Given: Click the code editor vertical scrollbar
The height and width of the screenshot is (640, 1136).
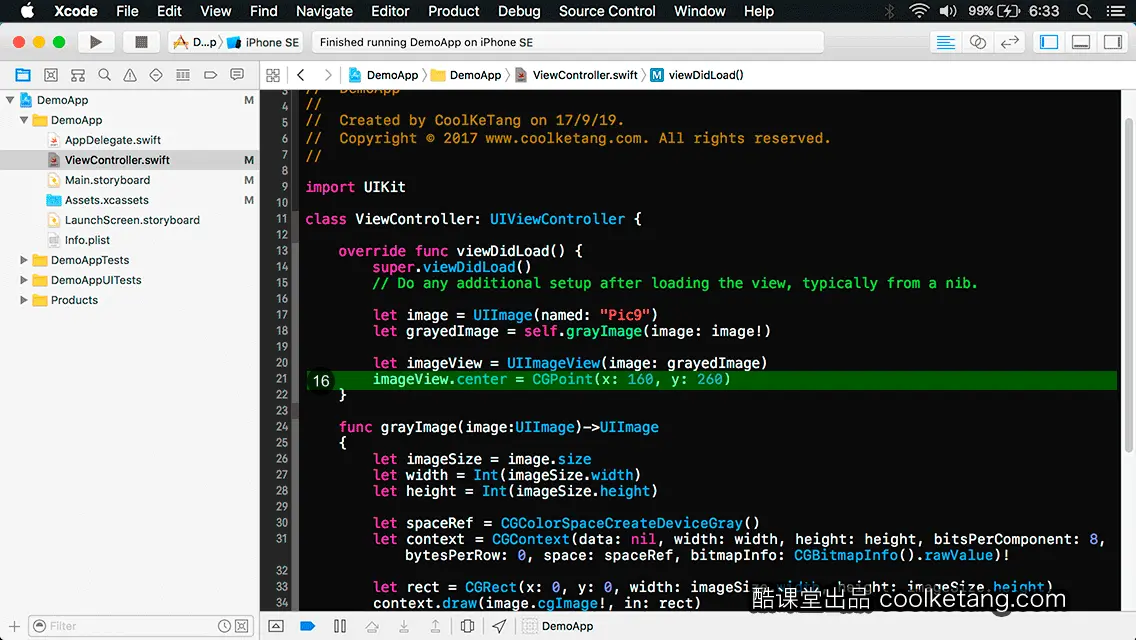Looking at the screenshot, I should 1129,285.
